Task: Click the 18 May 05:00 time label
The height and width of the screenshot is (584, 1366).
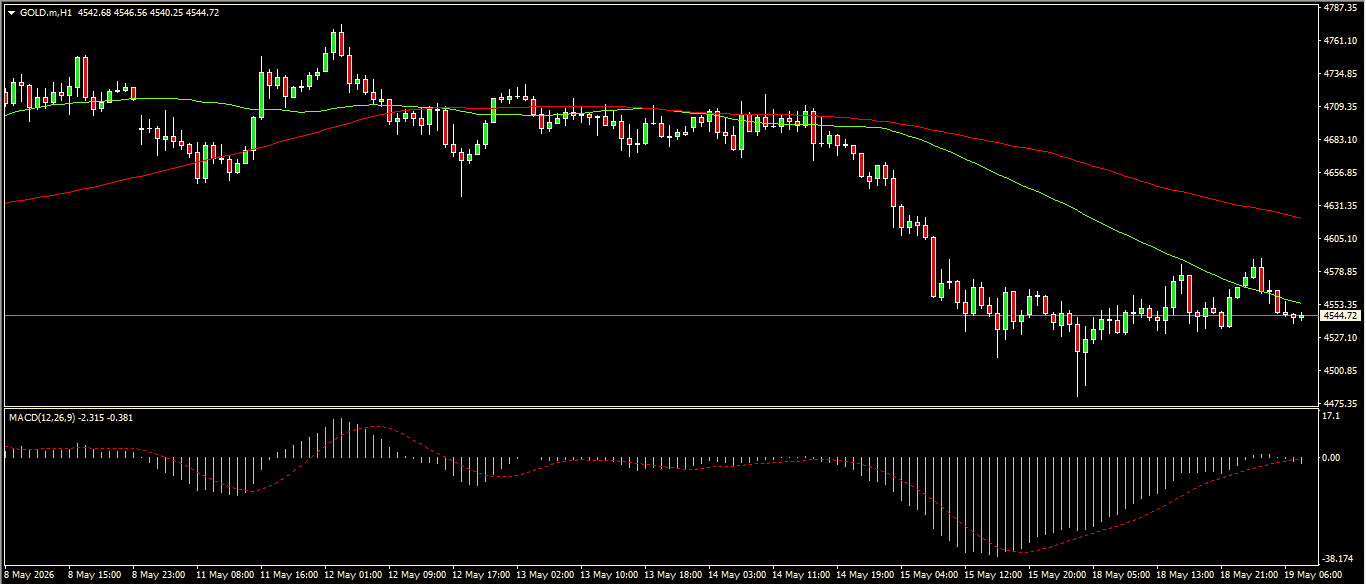Action: click(x=1121, y=576)
